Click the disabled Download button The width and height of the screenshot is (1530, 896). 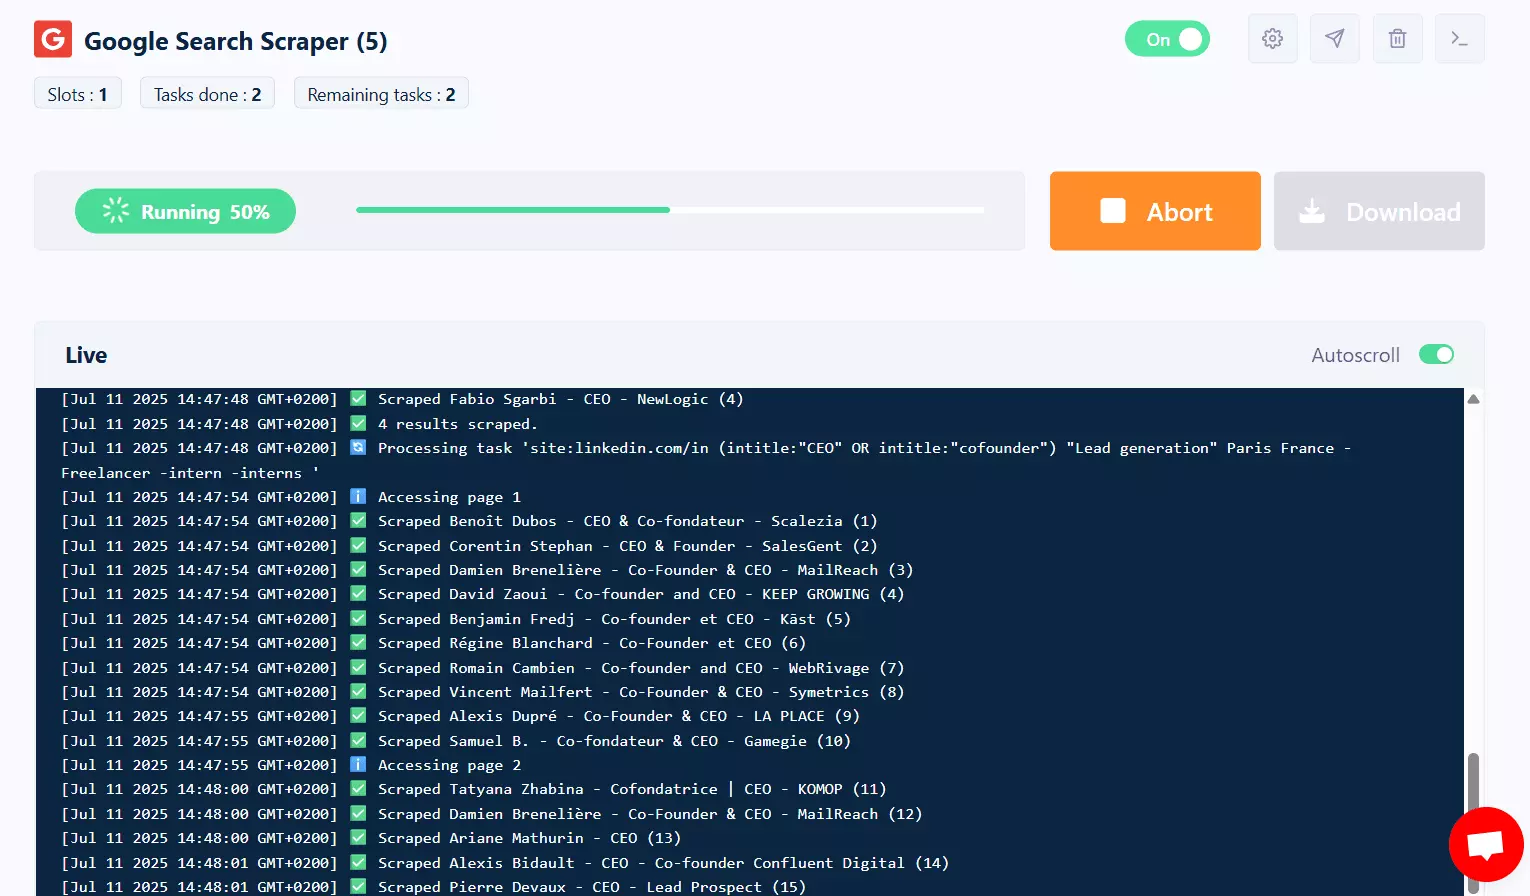[1379, 211]
